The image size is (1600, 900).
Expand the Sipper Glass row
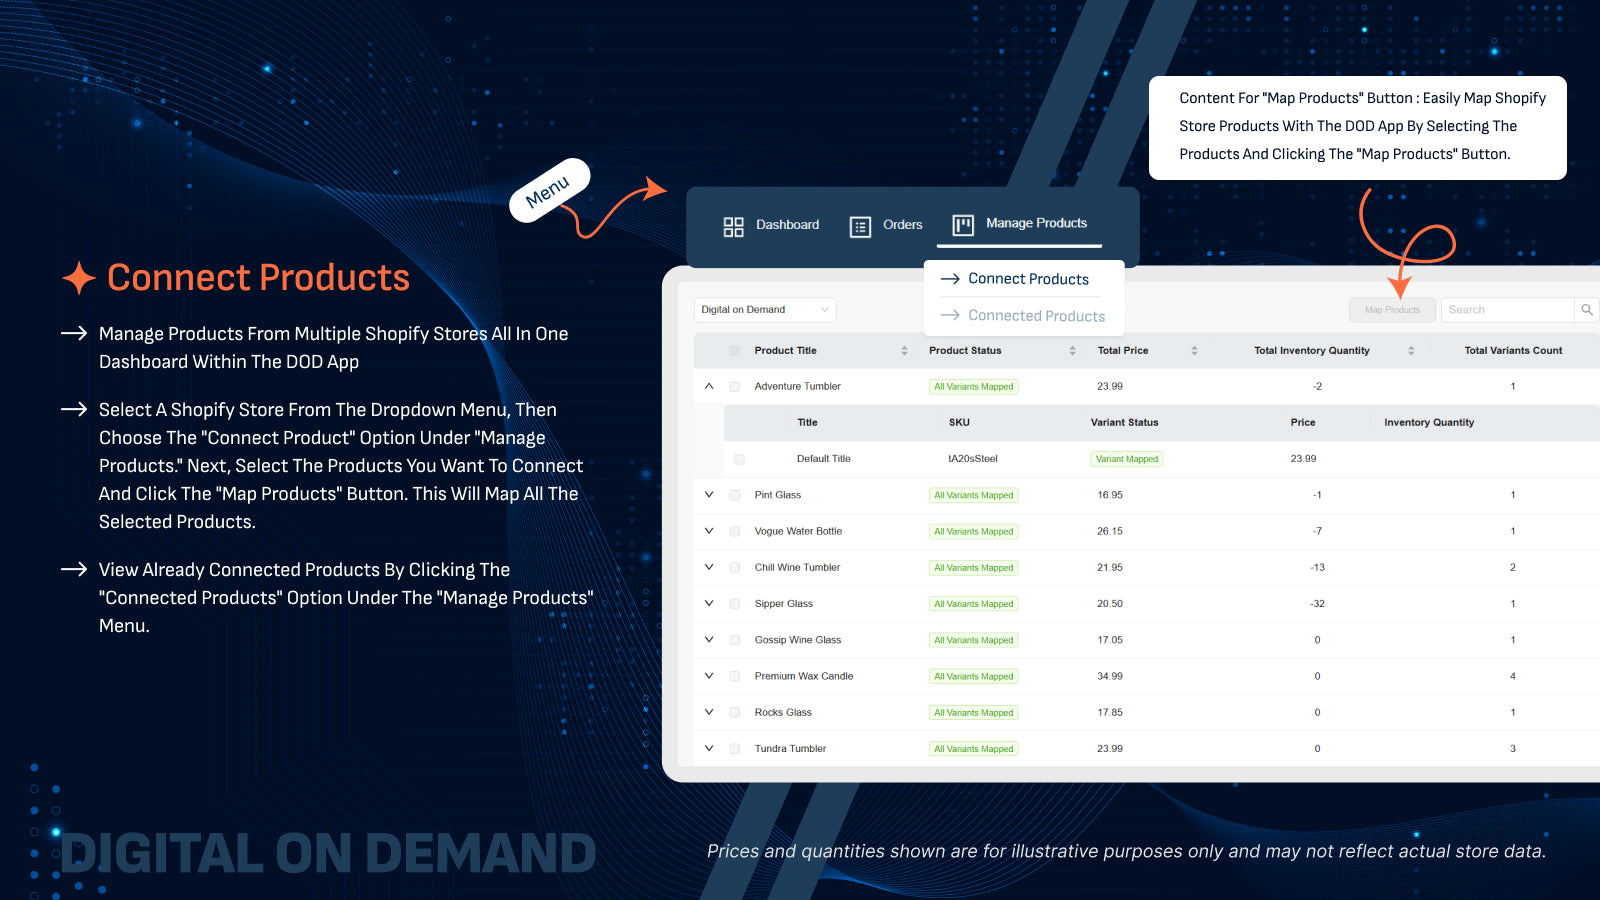pyautogui.click(x=709, y=604)
